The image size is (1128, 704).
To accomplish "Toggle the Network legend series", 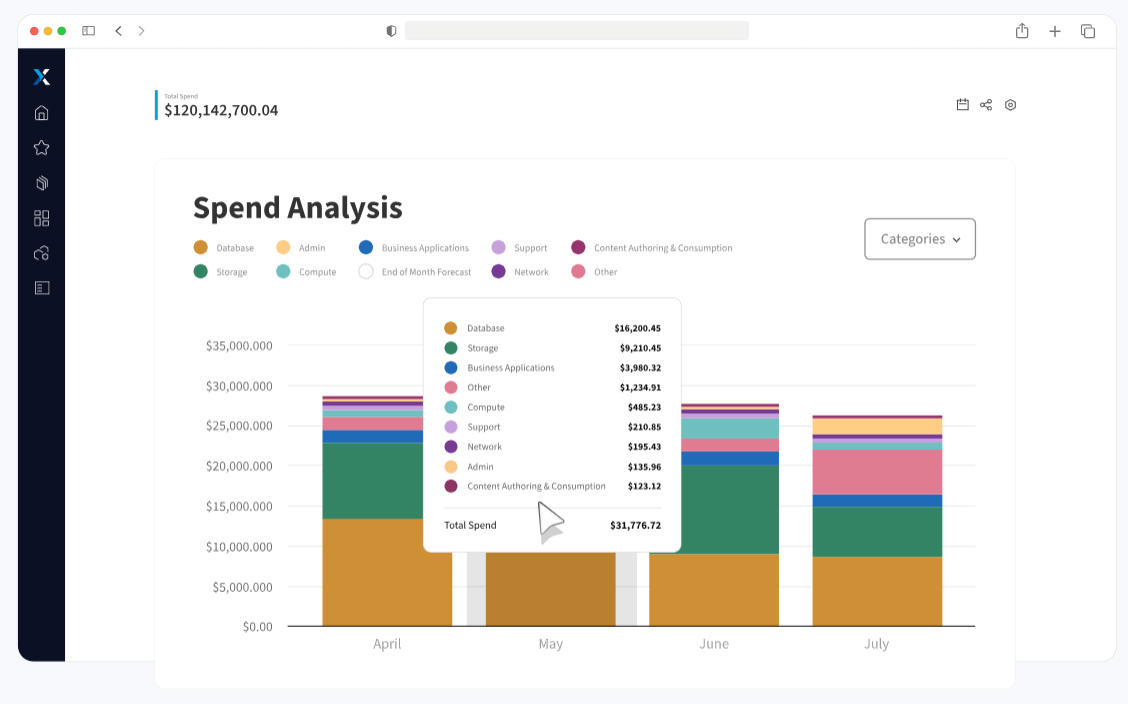I will (x=520, y=272).
